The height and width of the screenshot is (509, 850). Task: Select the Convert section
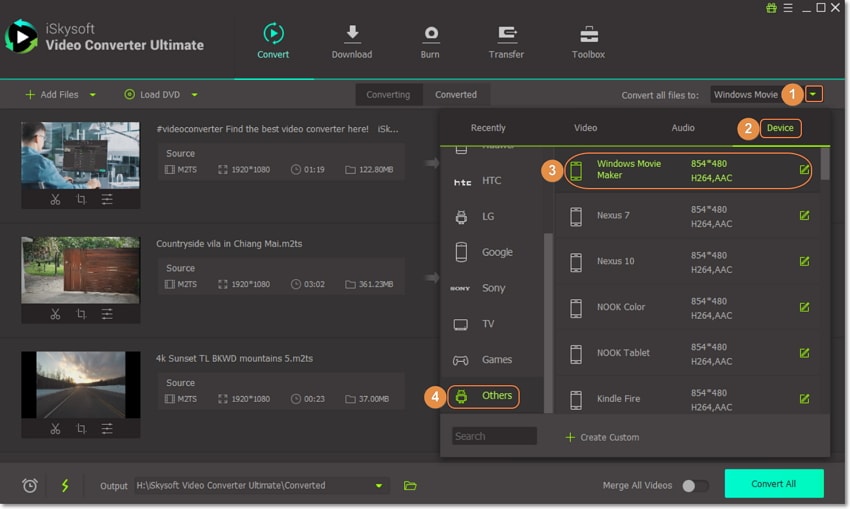pos(273,42)
